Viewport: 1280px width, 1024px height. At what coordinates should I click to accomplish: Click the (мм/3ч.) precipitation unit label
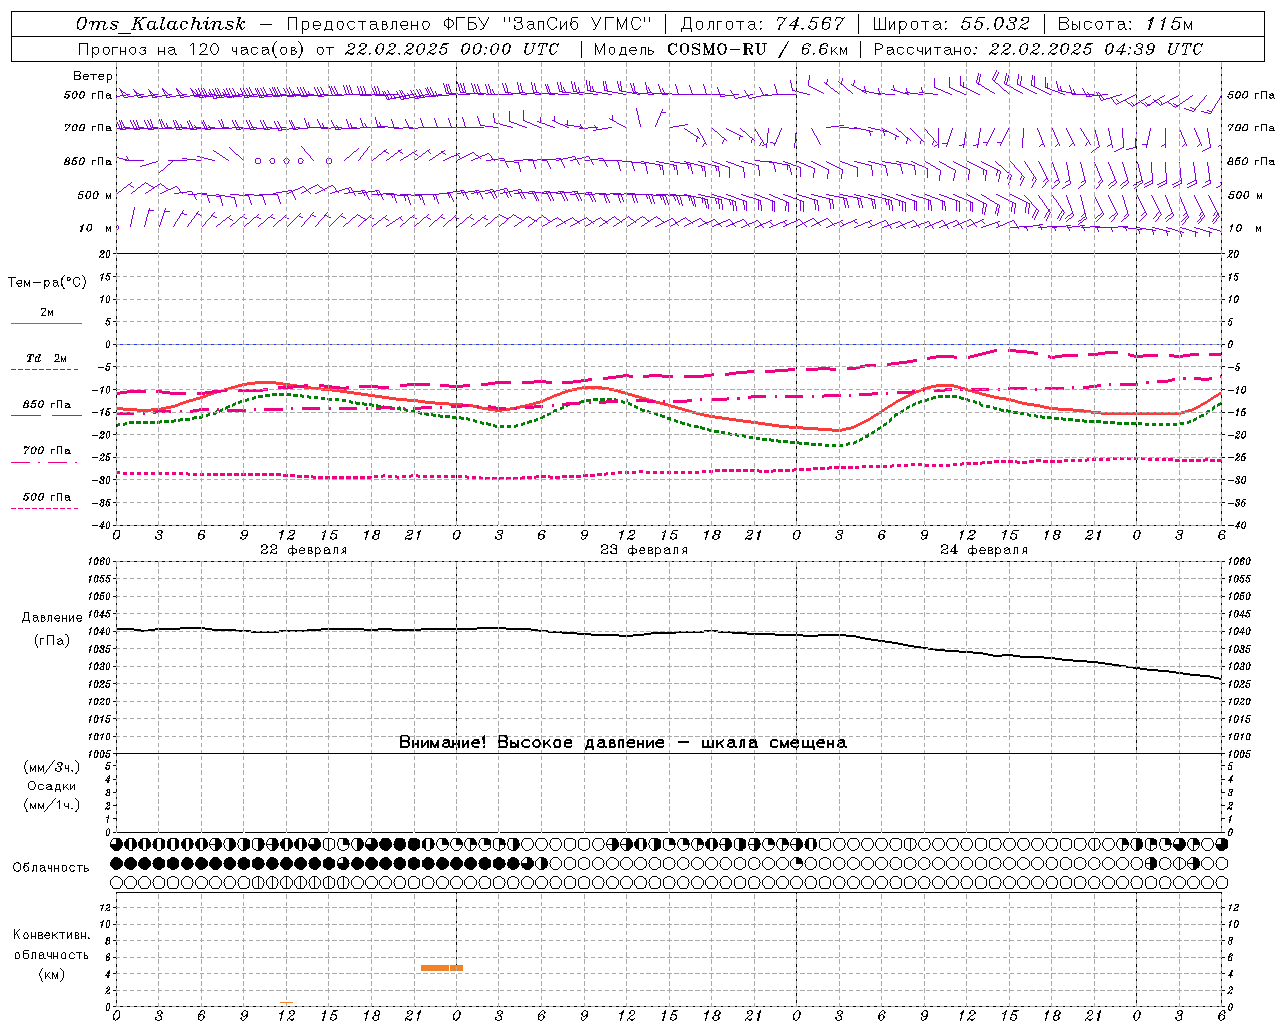[52, 767]
